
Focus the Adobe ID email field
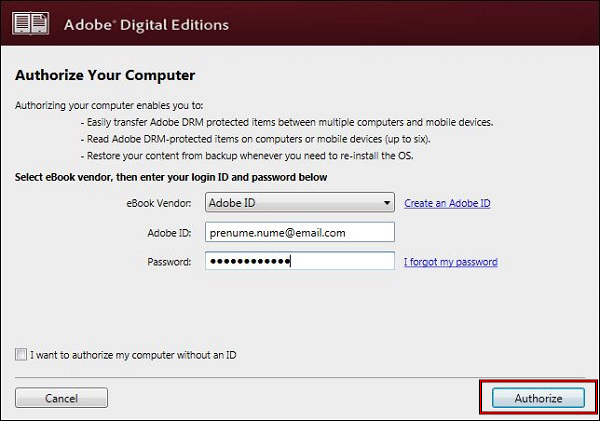pyautogui.click(x=300, y=232)
